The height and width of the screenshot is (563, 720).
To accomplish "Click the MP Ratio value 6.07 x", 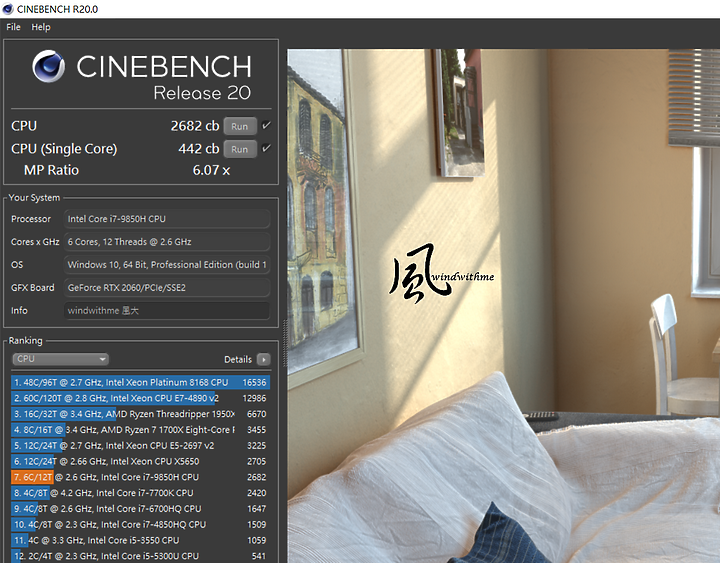I will [211, 170].
